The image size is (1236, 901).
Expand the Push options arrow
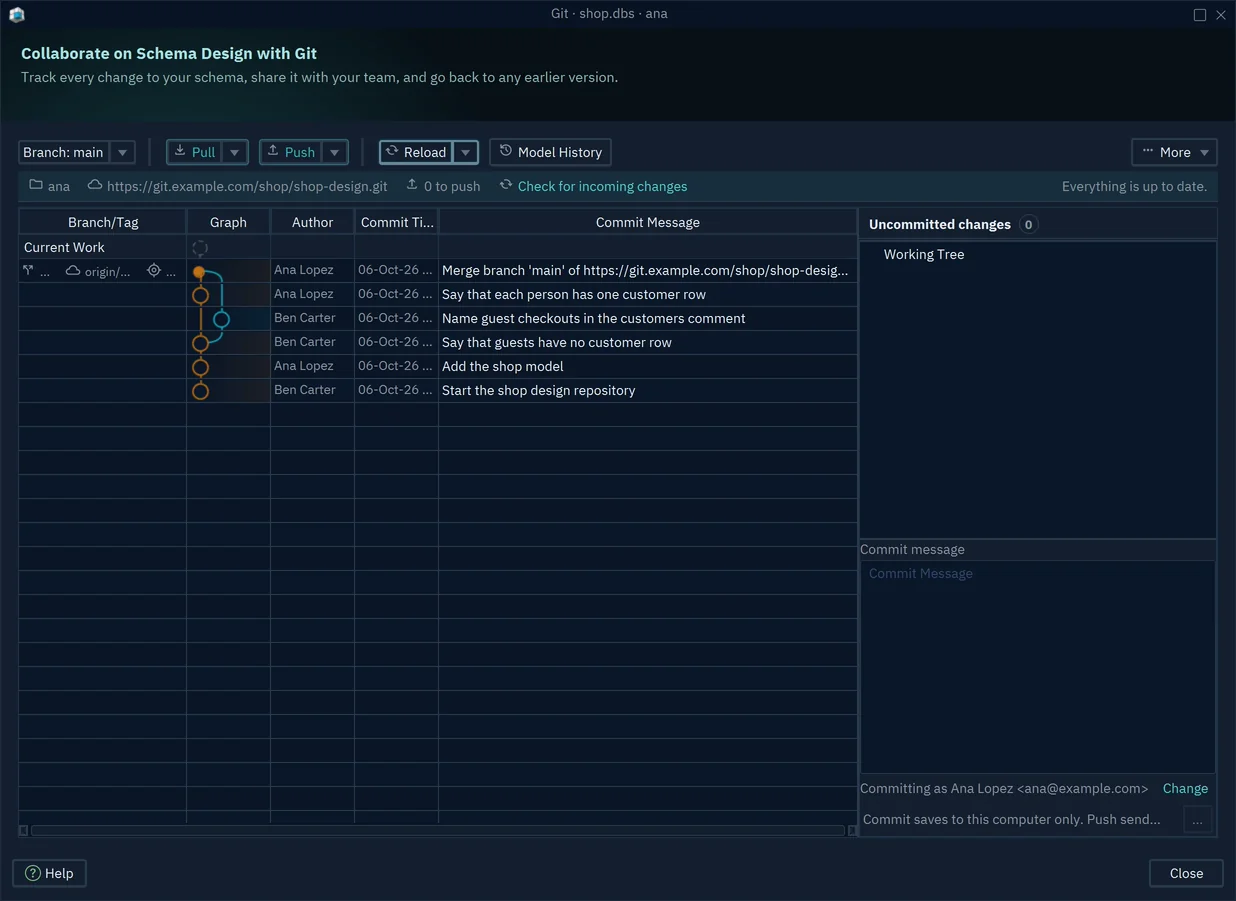tap(335, 152)
